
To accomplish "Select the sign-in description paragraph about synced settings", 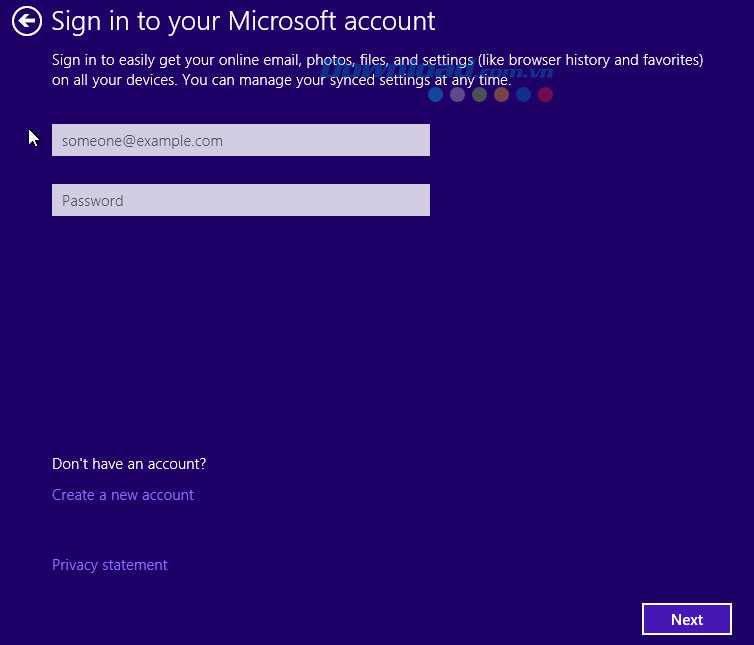I will click(x=377, y=70).
